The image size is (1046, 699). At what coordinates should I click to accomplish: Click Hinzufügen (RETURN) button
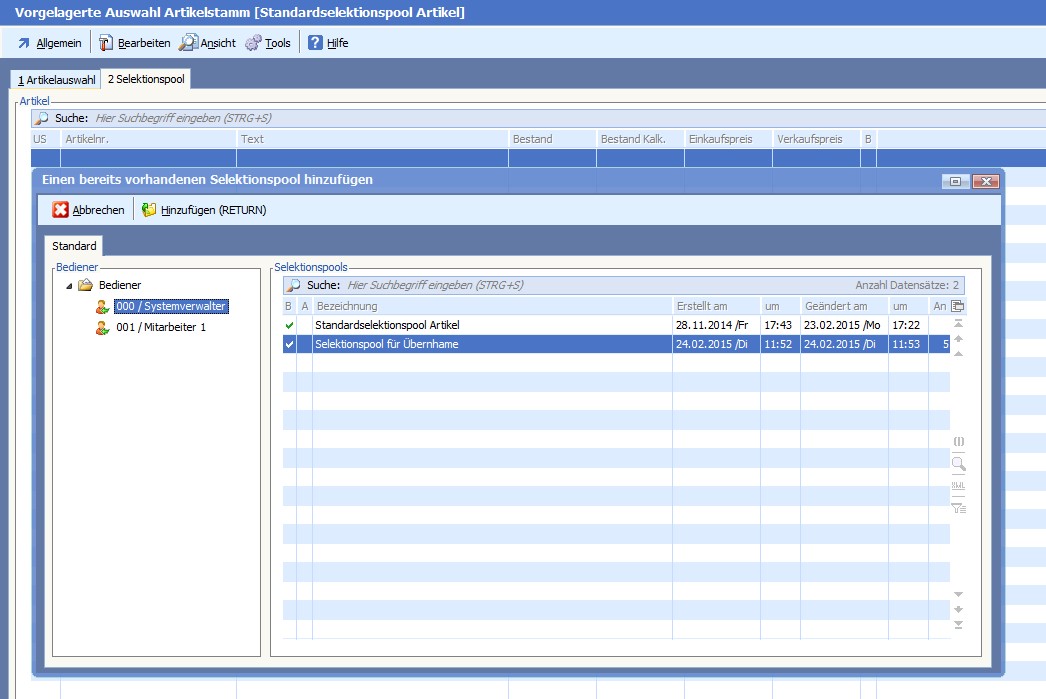tap(204, 210)
